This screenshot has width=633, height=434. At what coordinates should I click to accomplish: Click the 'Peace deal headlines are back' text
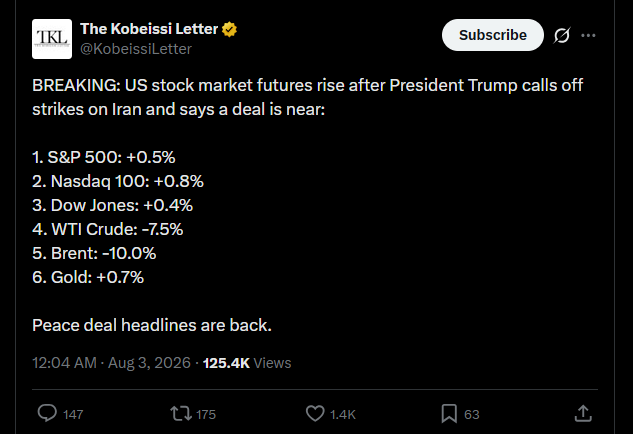click(152, 325)
